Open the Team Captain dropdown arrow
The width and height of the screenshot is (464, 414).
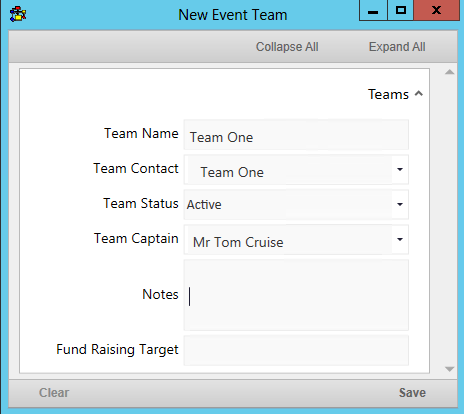[x=400, y=239]
